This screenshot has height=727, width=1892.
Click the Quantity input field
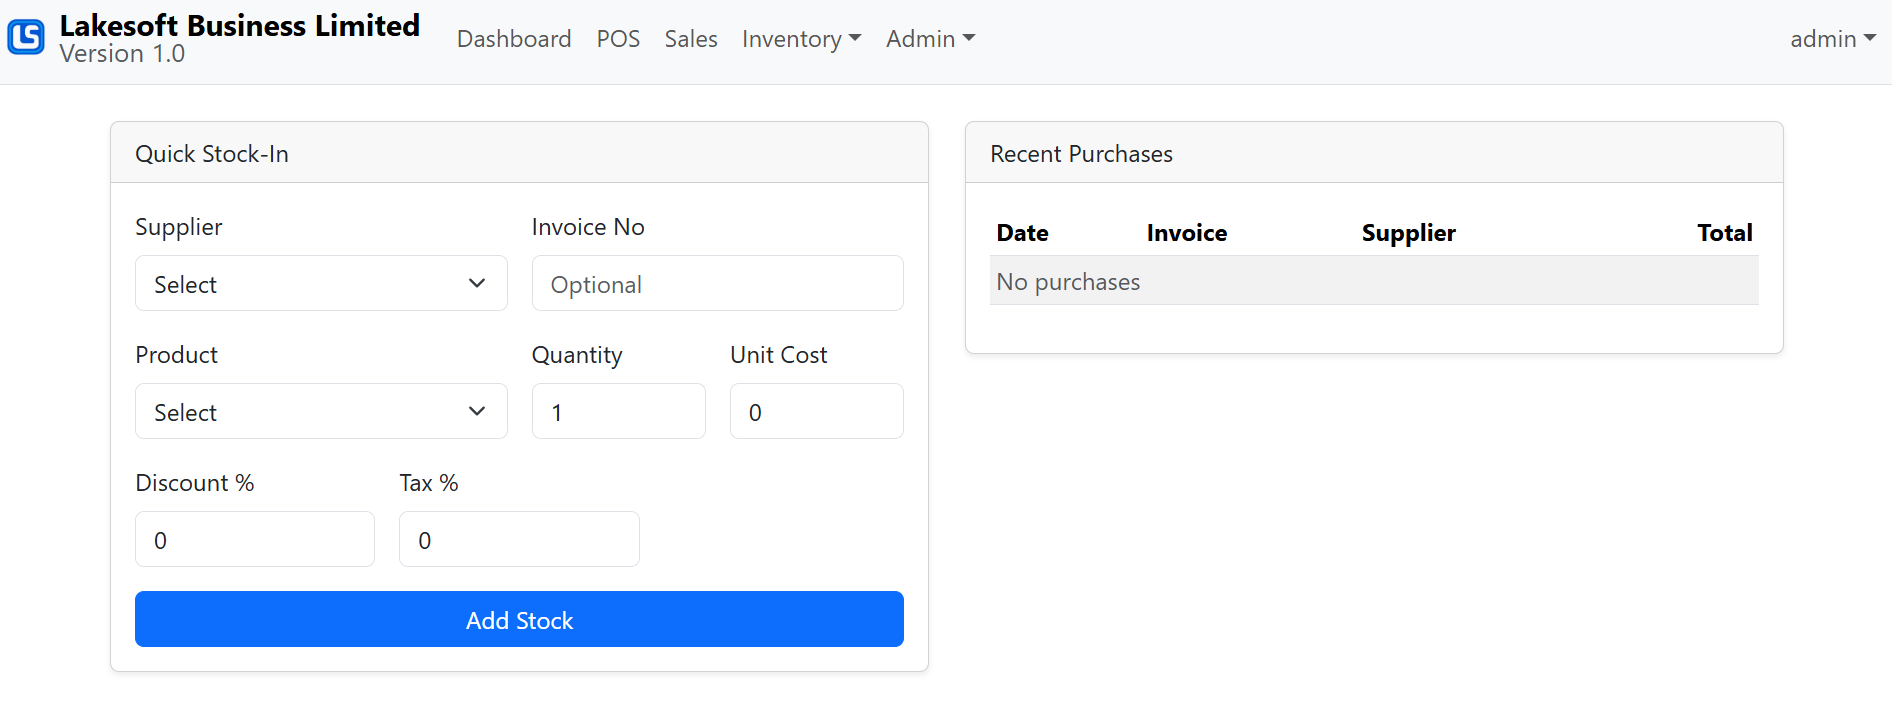pyautogui.click(x=619, y=411)
